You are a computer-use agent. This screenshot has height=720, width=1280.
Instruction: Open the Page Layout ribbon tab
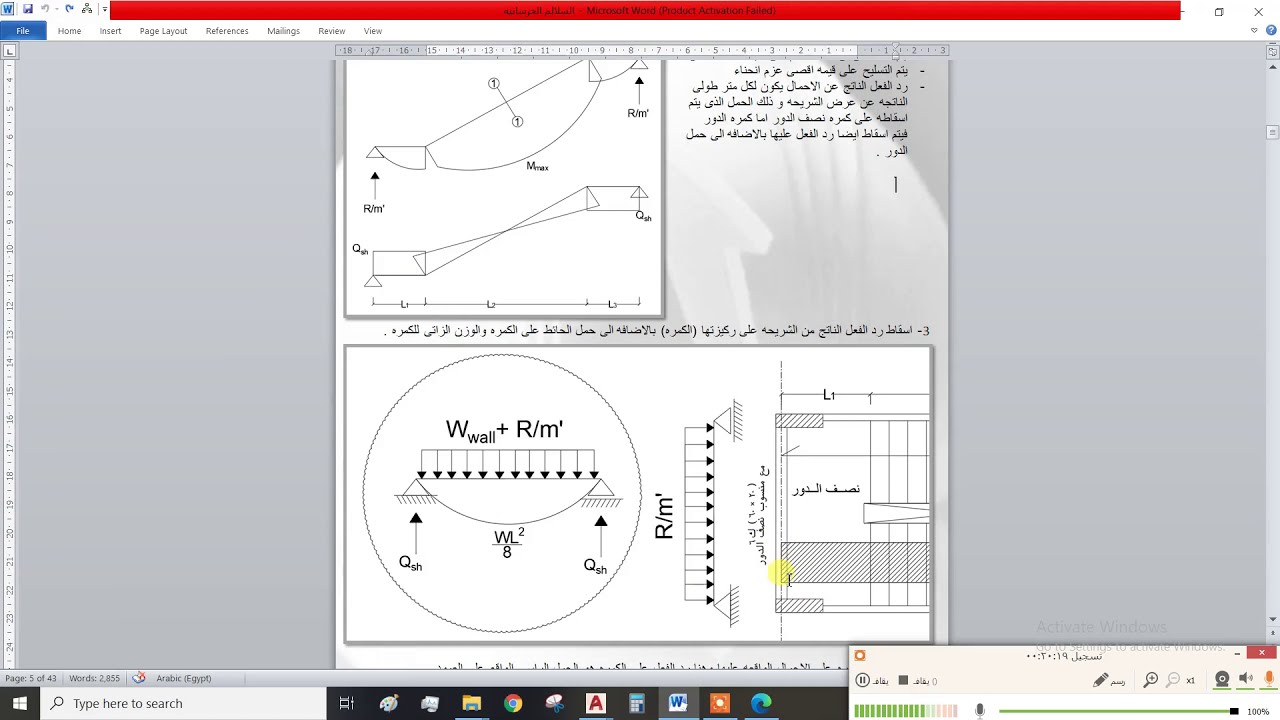[x=163, y=31]
